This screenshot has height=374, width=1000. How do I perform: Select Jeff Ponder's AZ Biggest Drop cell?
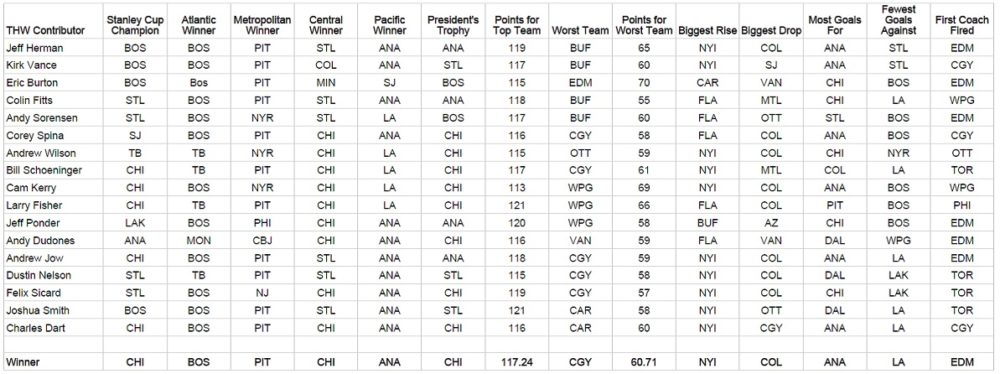tap(771, 223)
